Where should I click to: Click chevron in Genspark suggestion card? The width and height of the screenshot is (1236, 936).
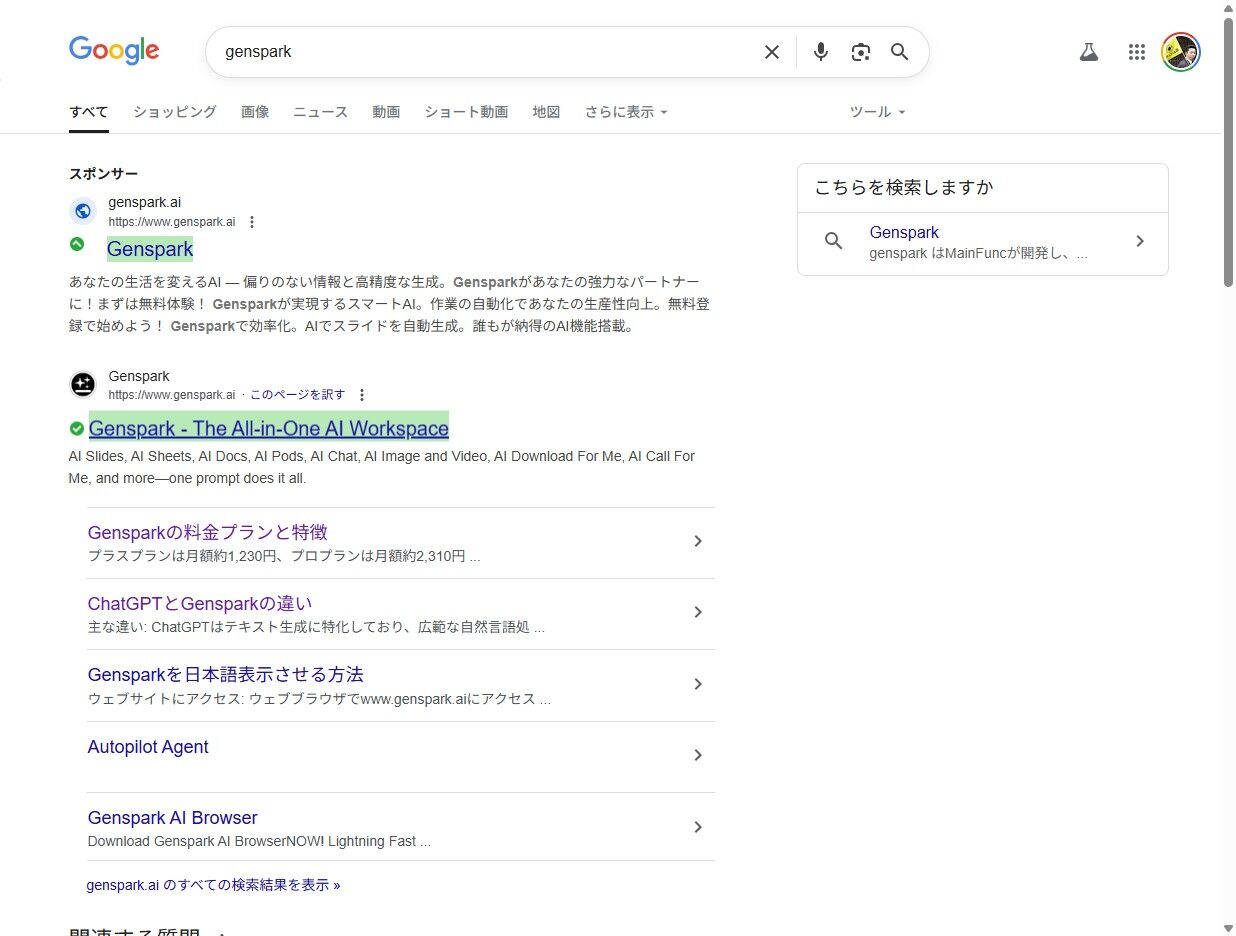tap(1140, 241)
